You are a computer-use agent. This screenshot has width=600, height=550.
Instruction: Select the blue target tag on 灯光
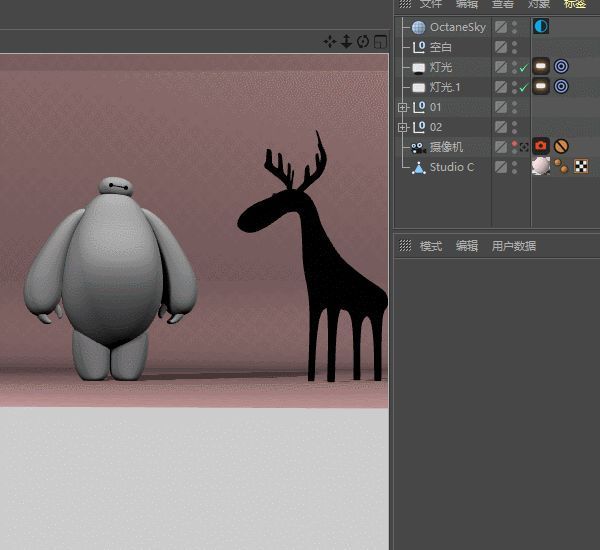point(561,66)
